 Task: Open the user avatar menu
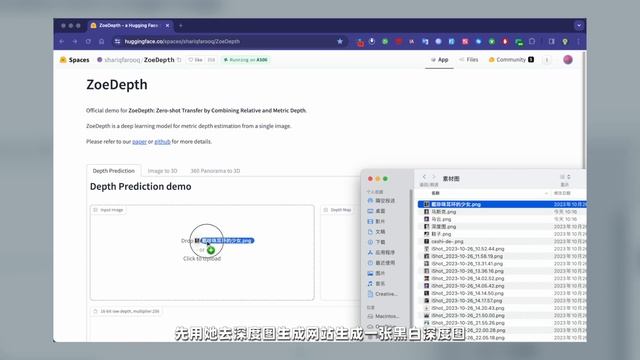(568, 60)
